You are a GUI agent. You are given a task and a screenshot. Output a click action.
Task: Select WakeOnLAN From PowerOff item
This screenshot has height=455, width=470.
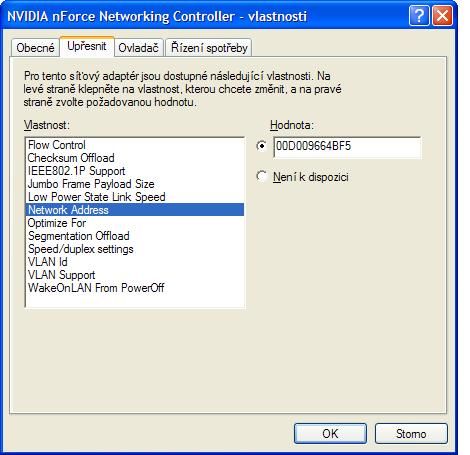tap(135, 288)
